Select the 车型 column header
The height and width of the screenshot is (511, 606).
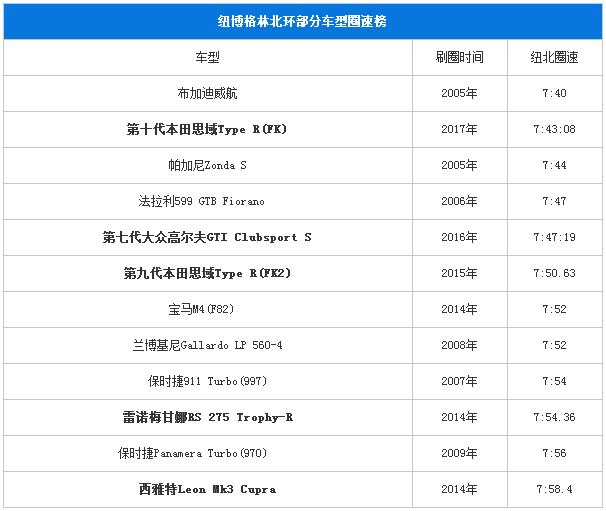pyautogui.click(x=207, y=57)
